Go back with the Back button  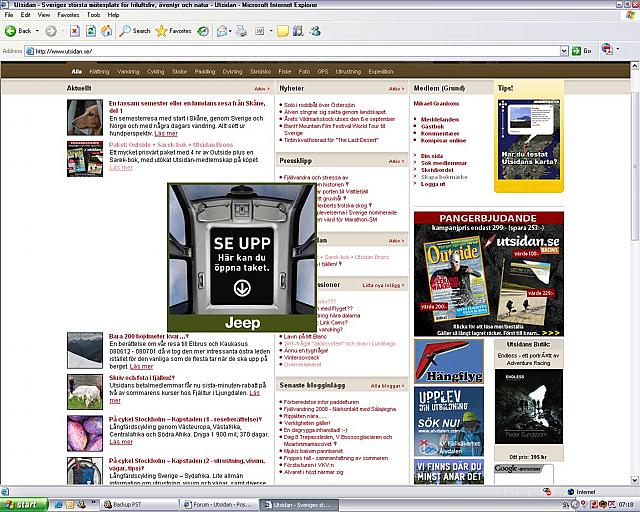point(18,31)
